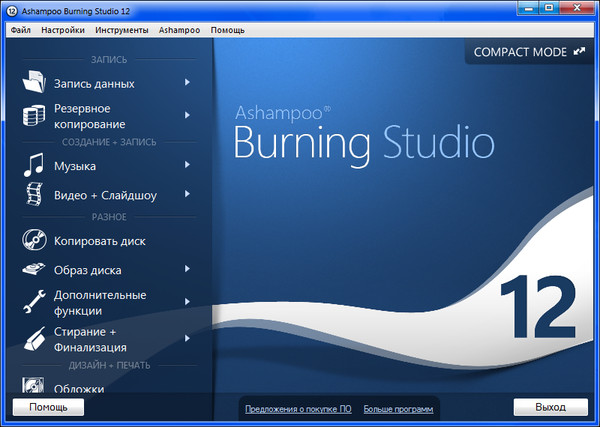Click the disc image icon for Образ диска
This screenshot has height=427, width=600.
coord(35,269)
